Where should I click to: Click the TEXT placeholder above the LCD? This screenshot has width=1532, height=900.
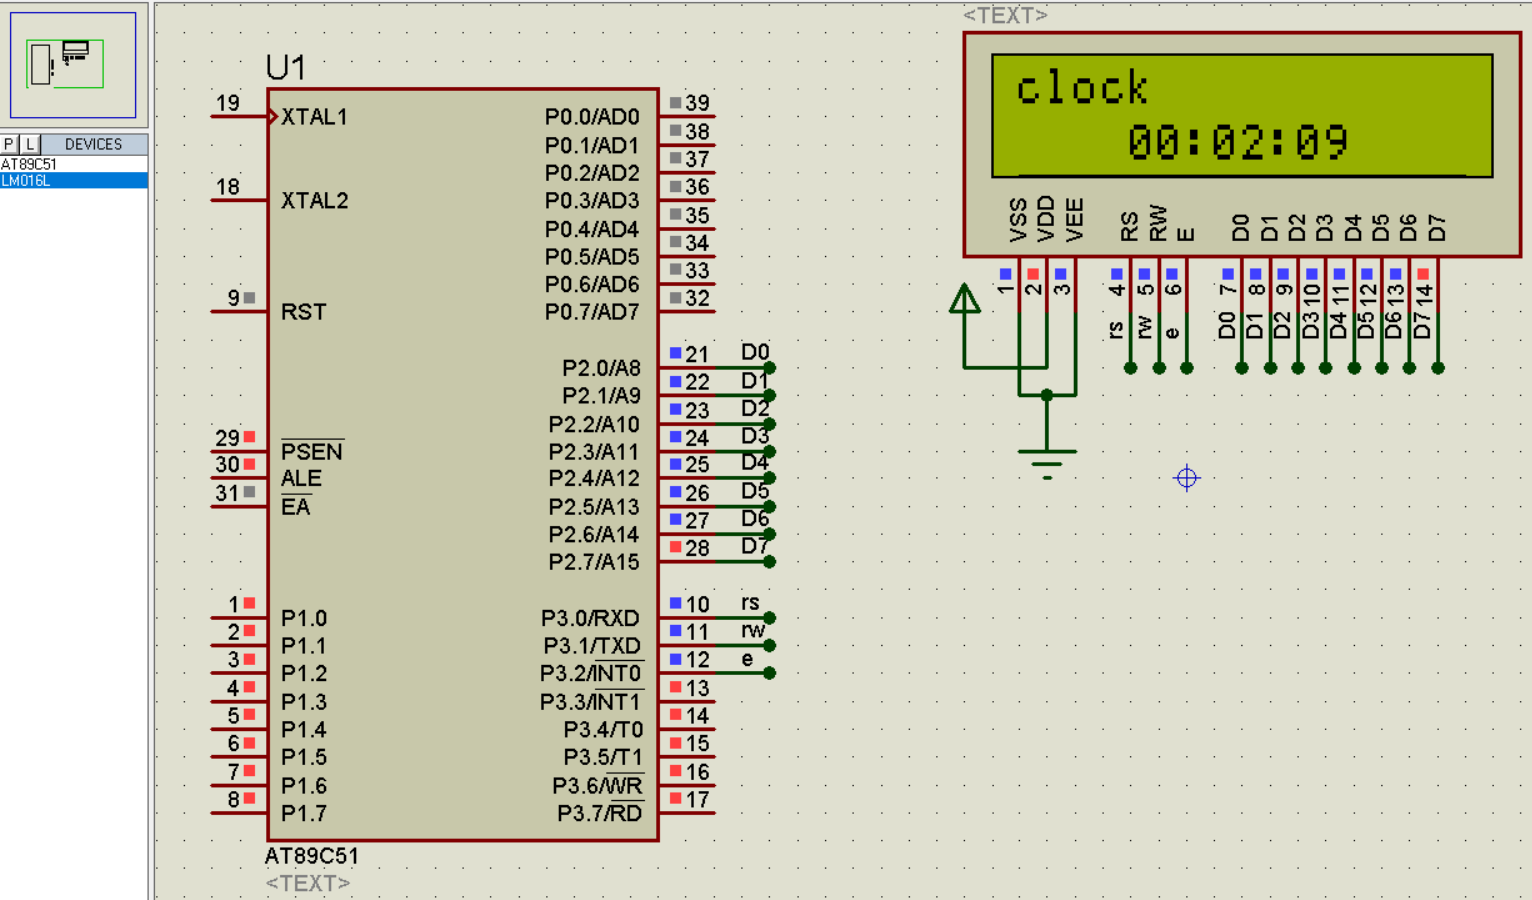(1005, 15)
